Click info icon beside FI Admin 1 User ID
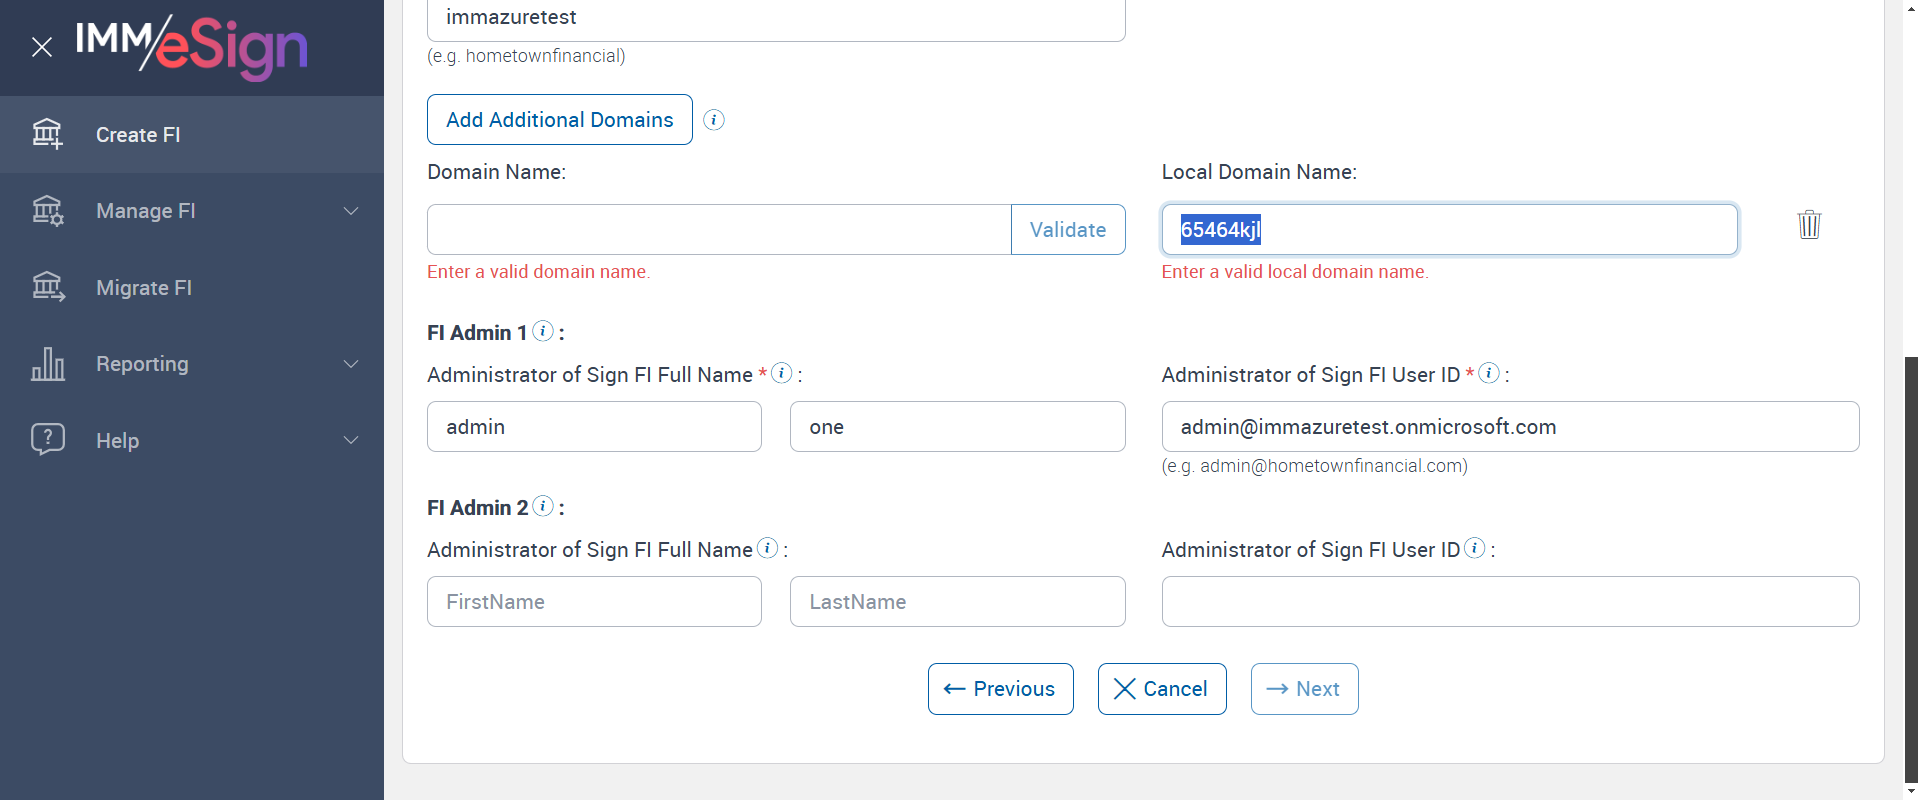The width and height of the screenshot is (1920, 800). [1489, 373]
